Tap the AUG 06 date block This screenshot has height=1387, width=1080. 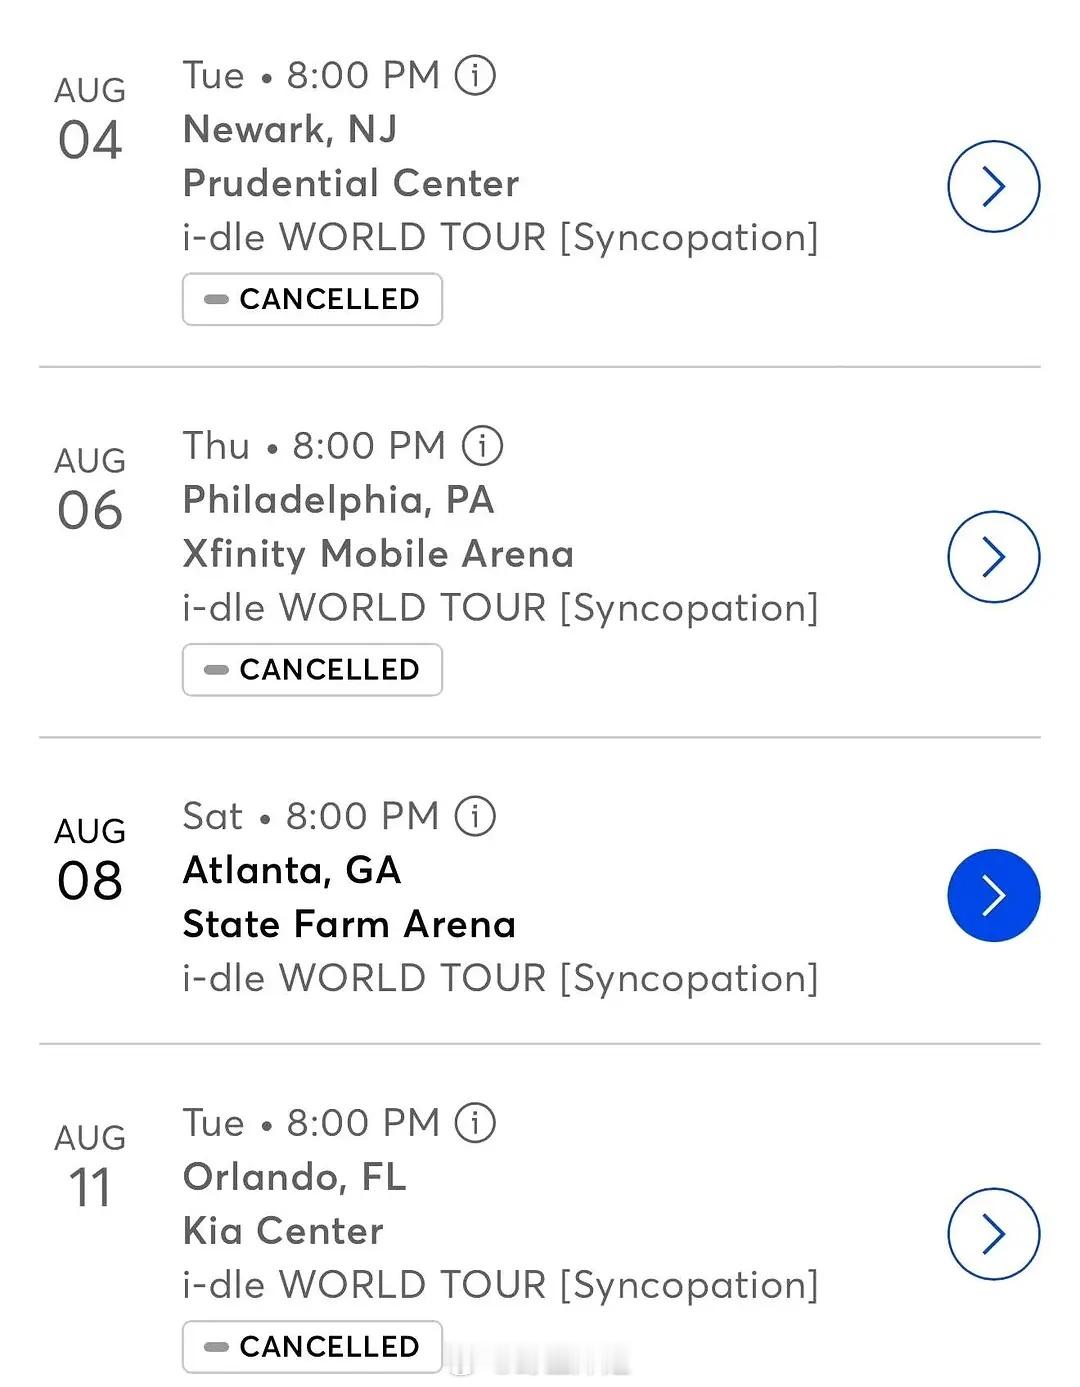pos(90,490)
